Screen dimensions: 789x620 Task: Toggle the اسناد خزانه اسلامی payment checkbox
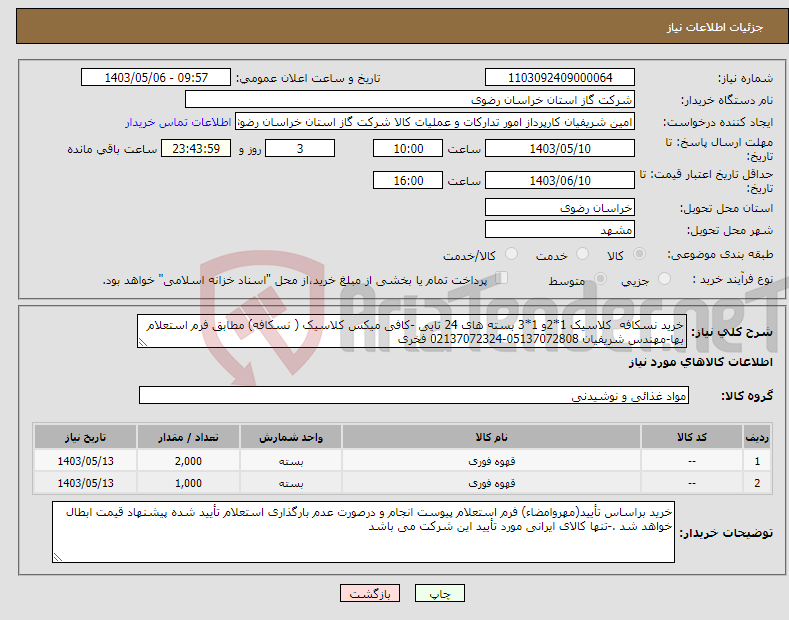(x=502, y=278)
